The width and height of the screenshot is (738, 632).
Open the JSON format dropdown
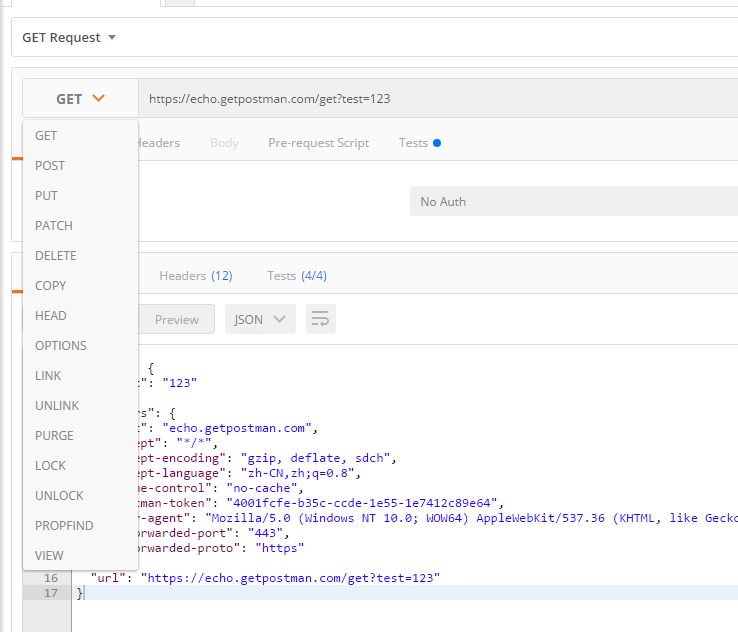pyautogui.click(x=260, y=320)
